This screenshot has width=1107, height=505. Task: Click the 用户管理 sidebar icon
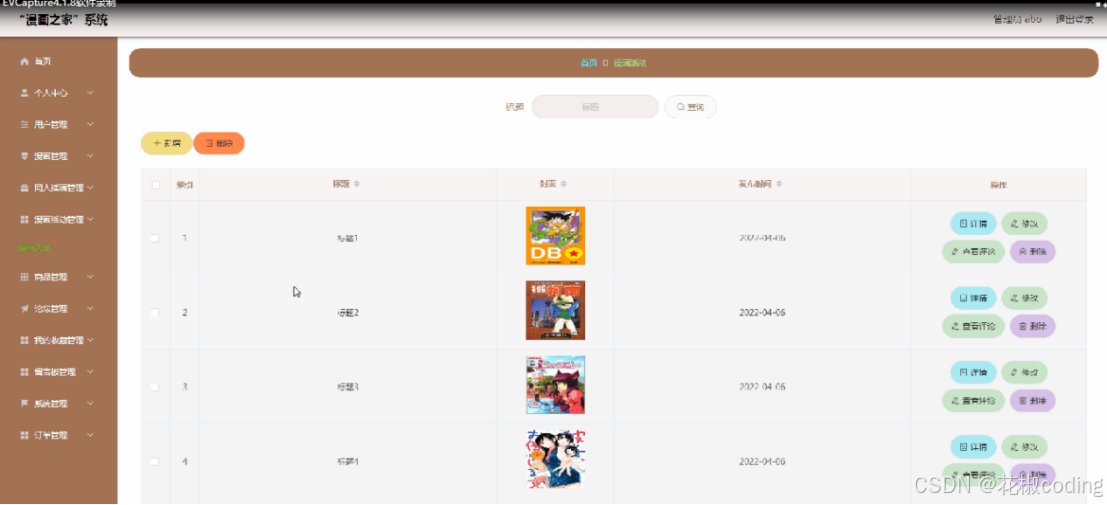(25, 124)
